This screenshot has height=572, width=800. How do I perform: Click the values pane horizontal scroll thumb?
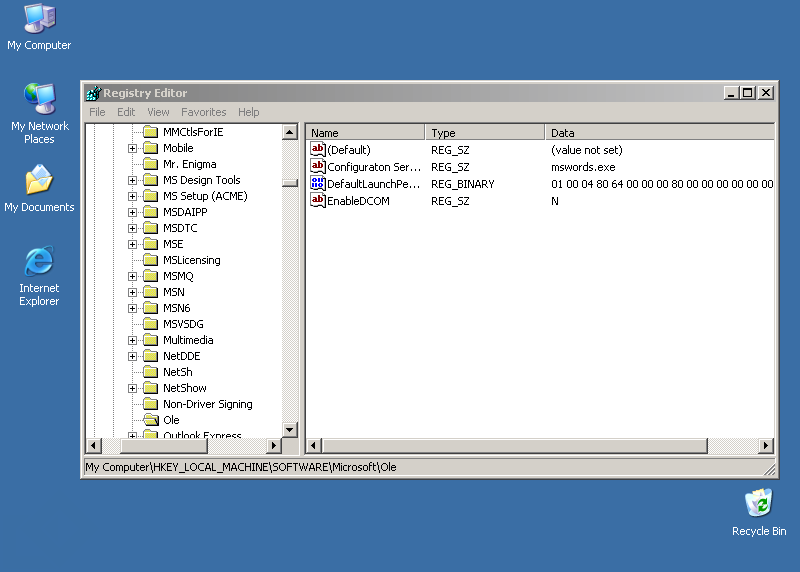pyautogui.click(x=515, y=445)
